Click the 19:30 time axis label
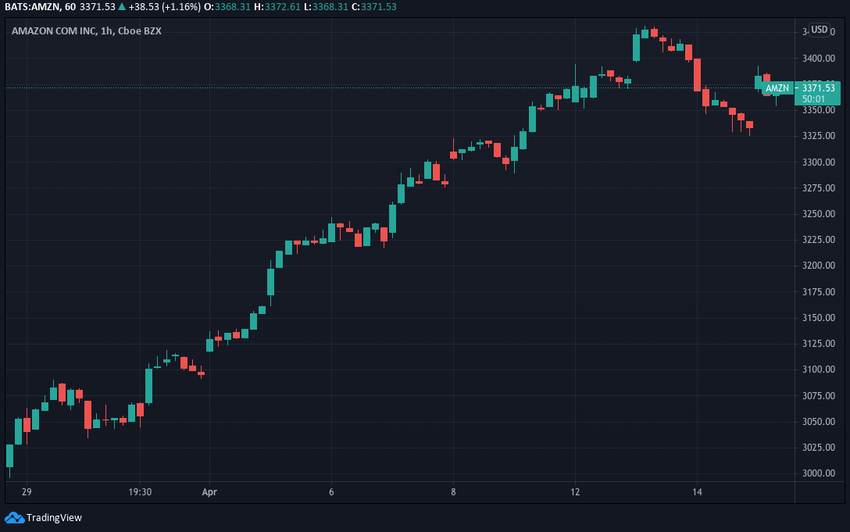The height and width of the screenshot is (532, 850). click(140, 492)
